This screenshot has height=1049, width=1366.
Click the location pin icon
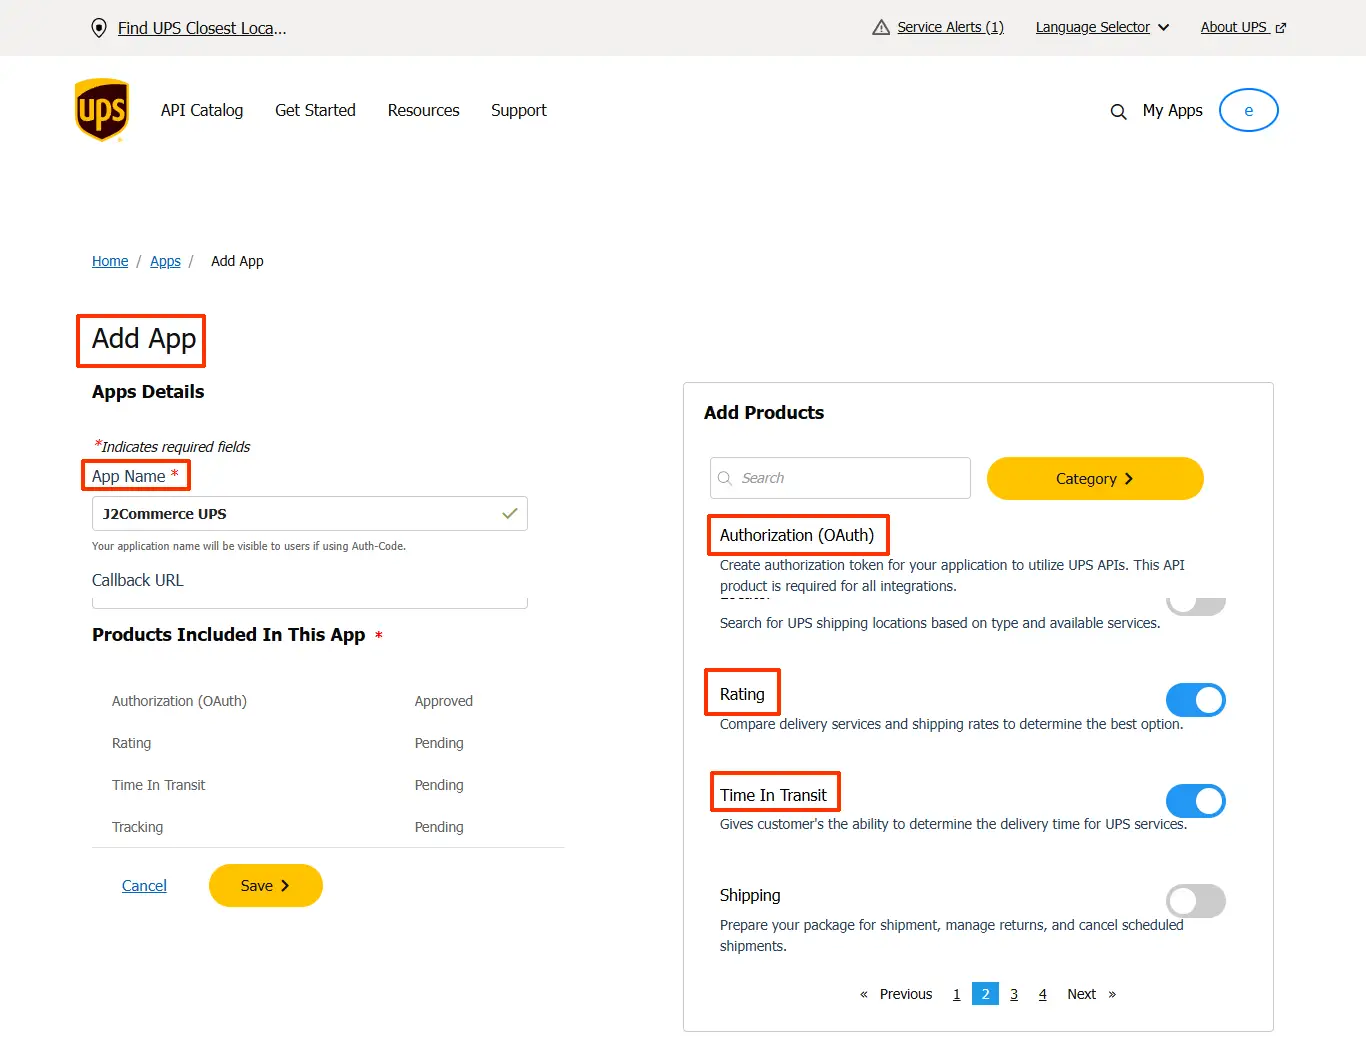pyautogui.click(x=98, y=28)
